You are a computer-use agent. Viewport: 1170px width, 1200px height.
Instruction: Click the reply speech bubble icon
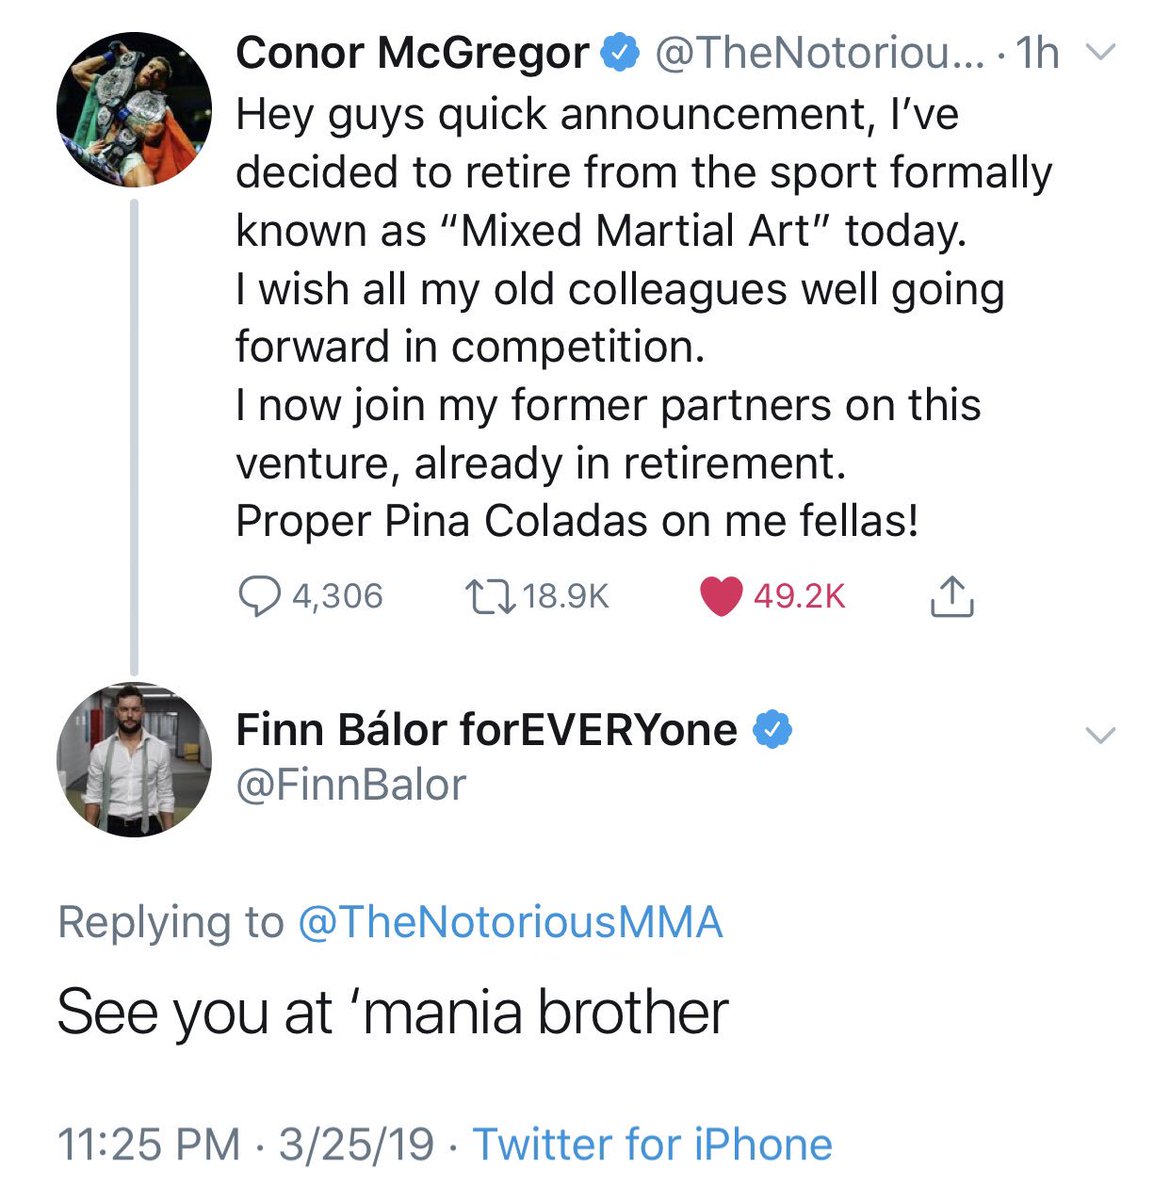pos(259,597)
